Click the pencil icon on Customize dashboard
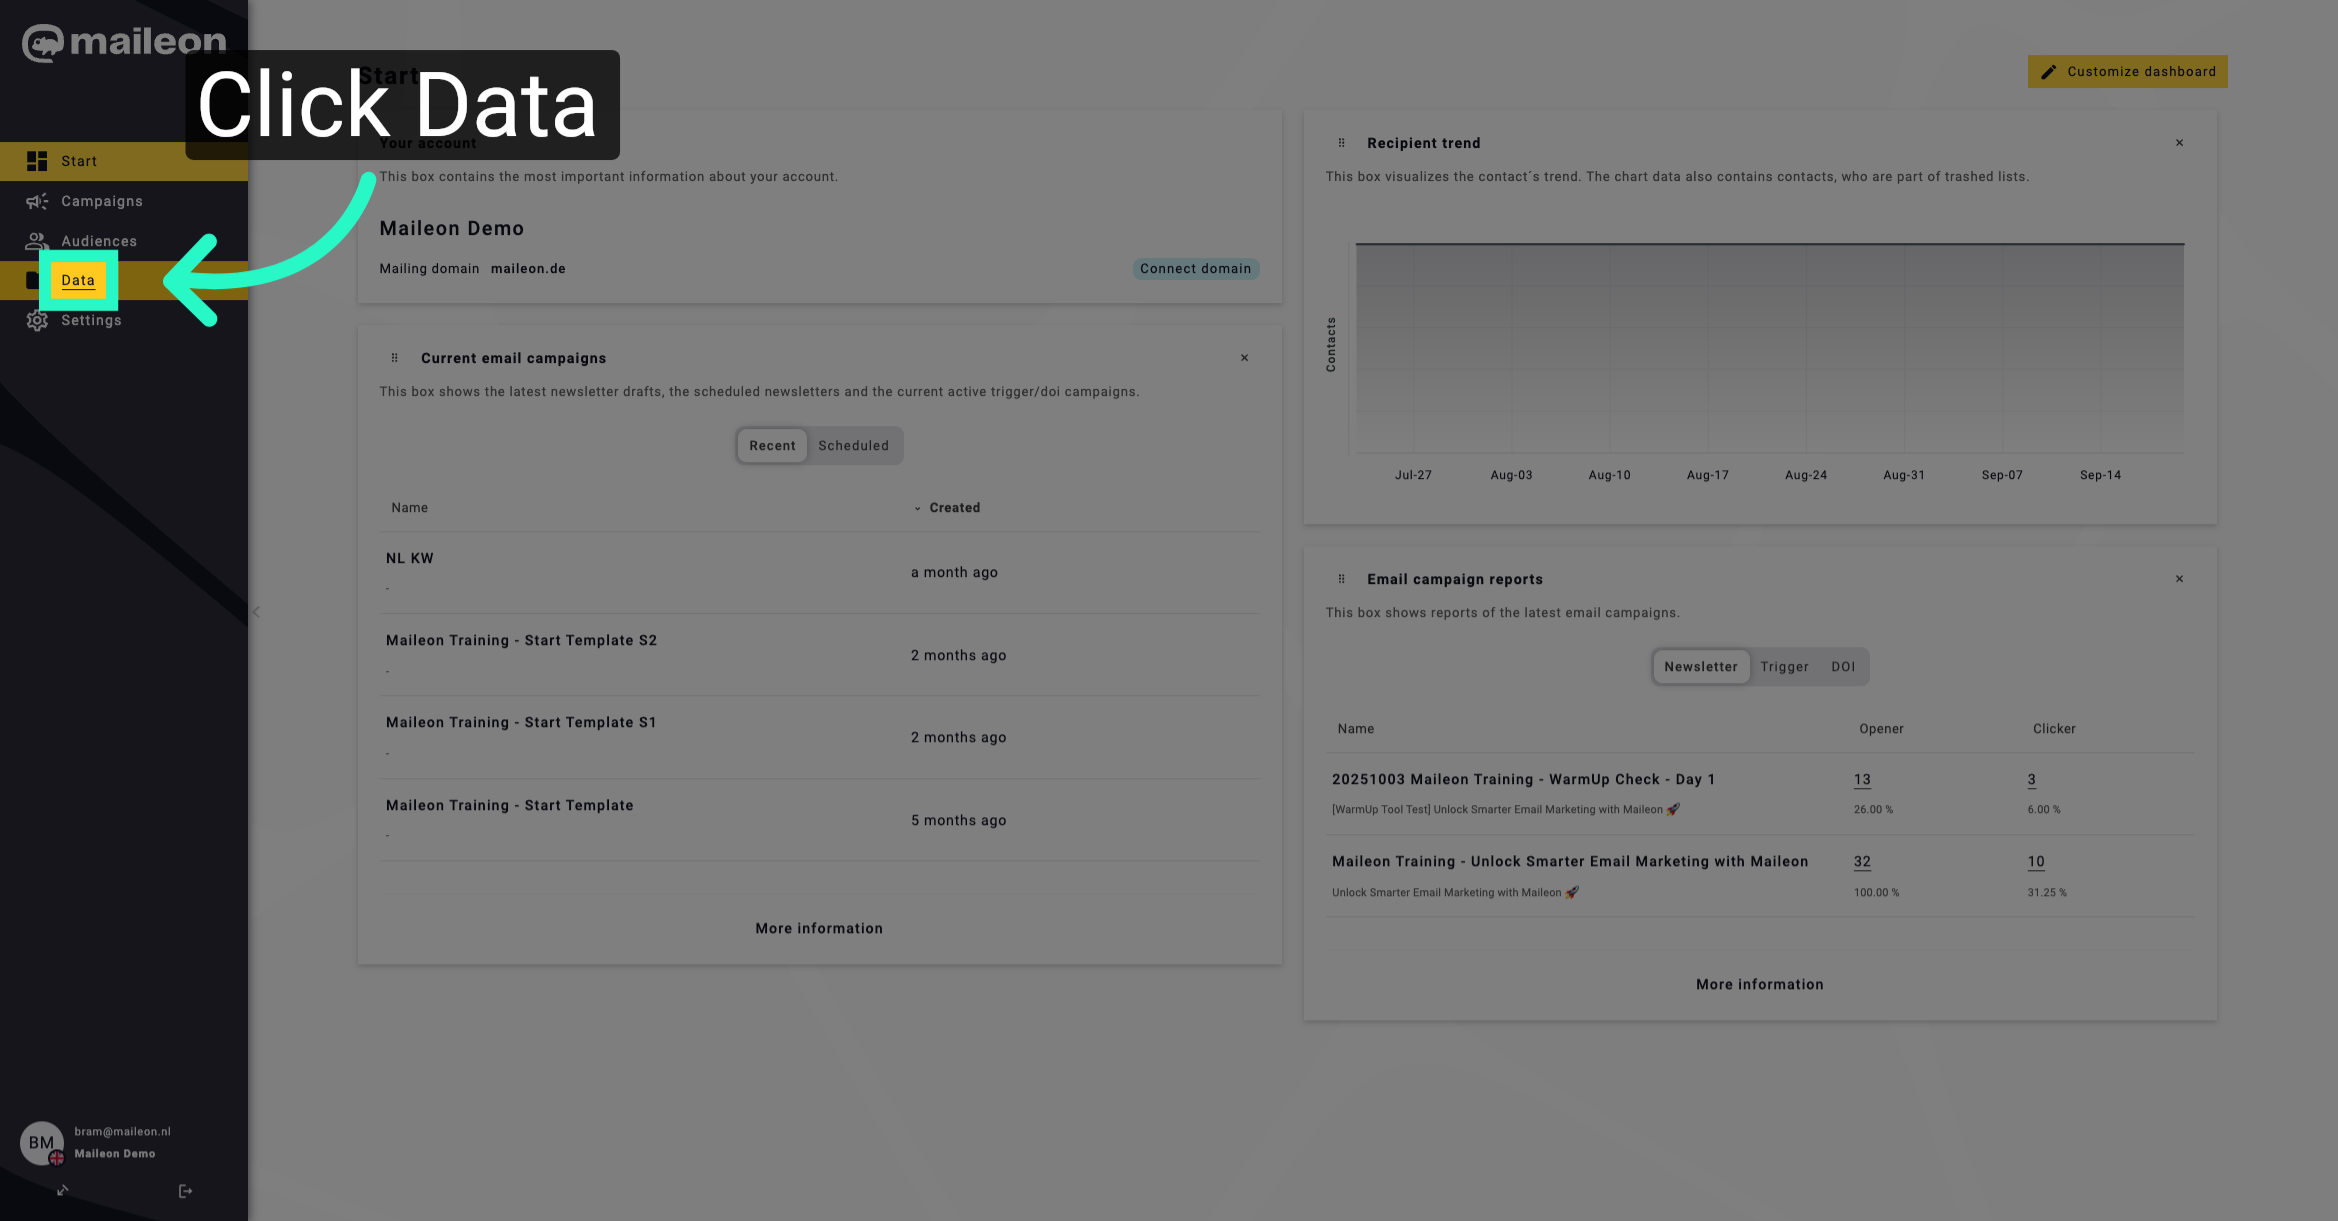Image resolution: width=2338 pixels, height=1221 pixels. point(2048,72)
